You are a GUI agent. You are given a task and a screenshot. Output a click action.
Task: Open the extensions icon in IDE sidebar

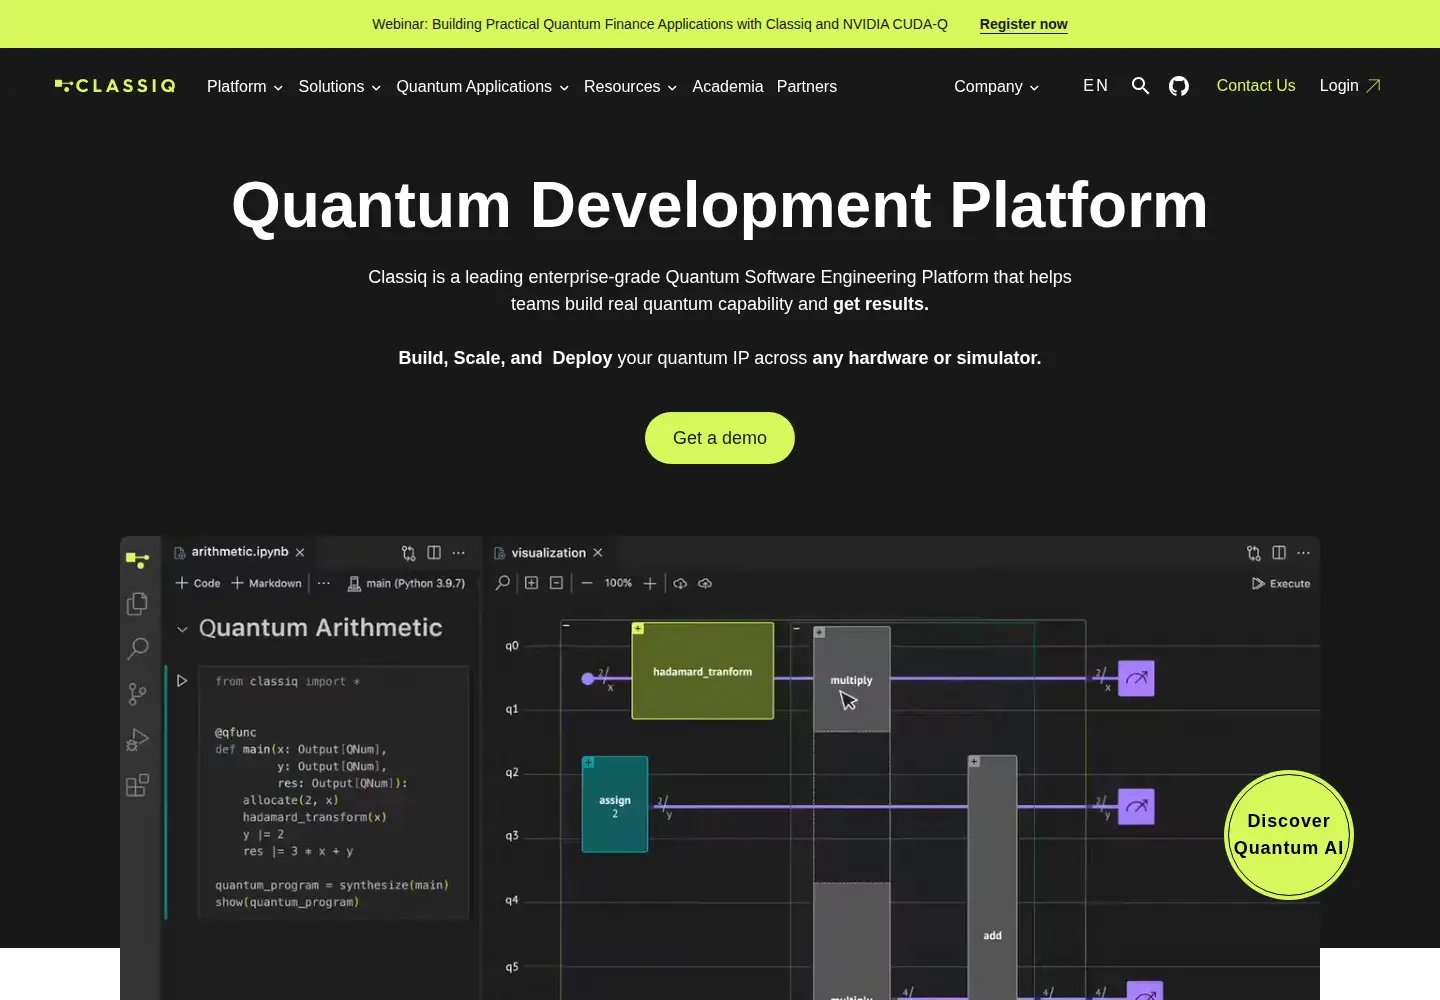coord(138,785)
